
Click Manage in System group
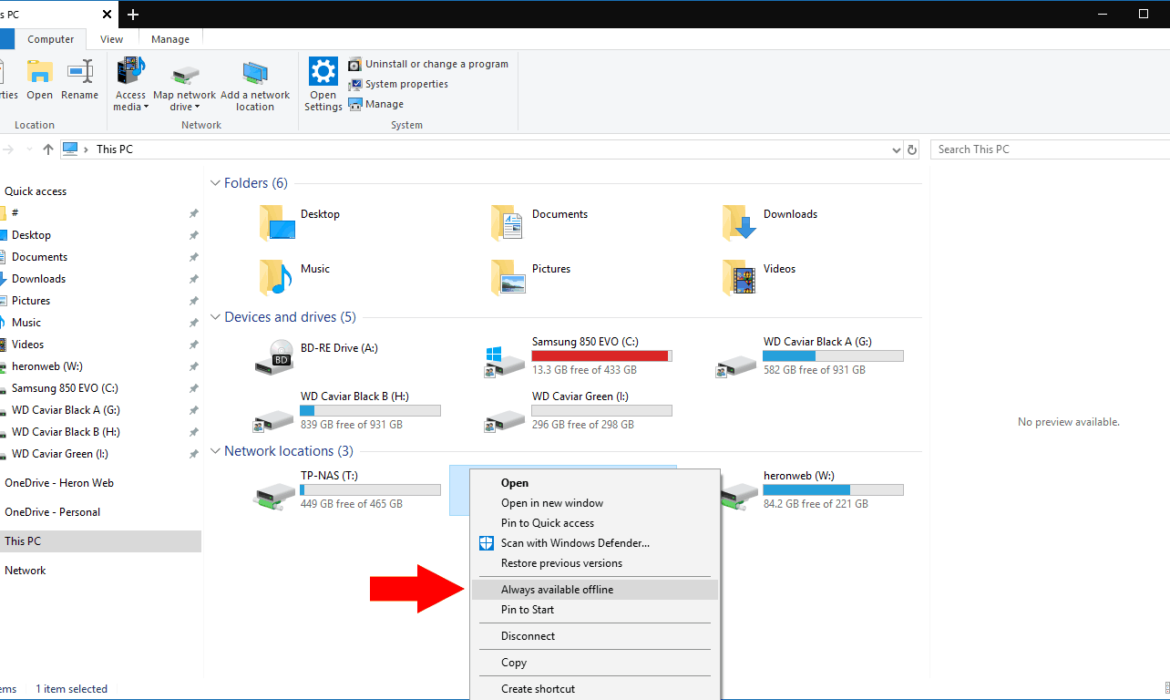point(376,104)
